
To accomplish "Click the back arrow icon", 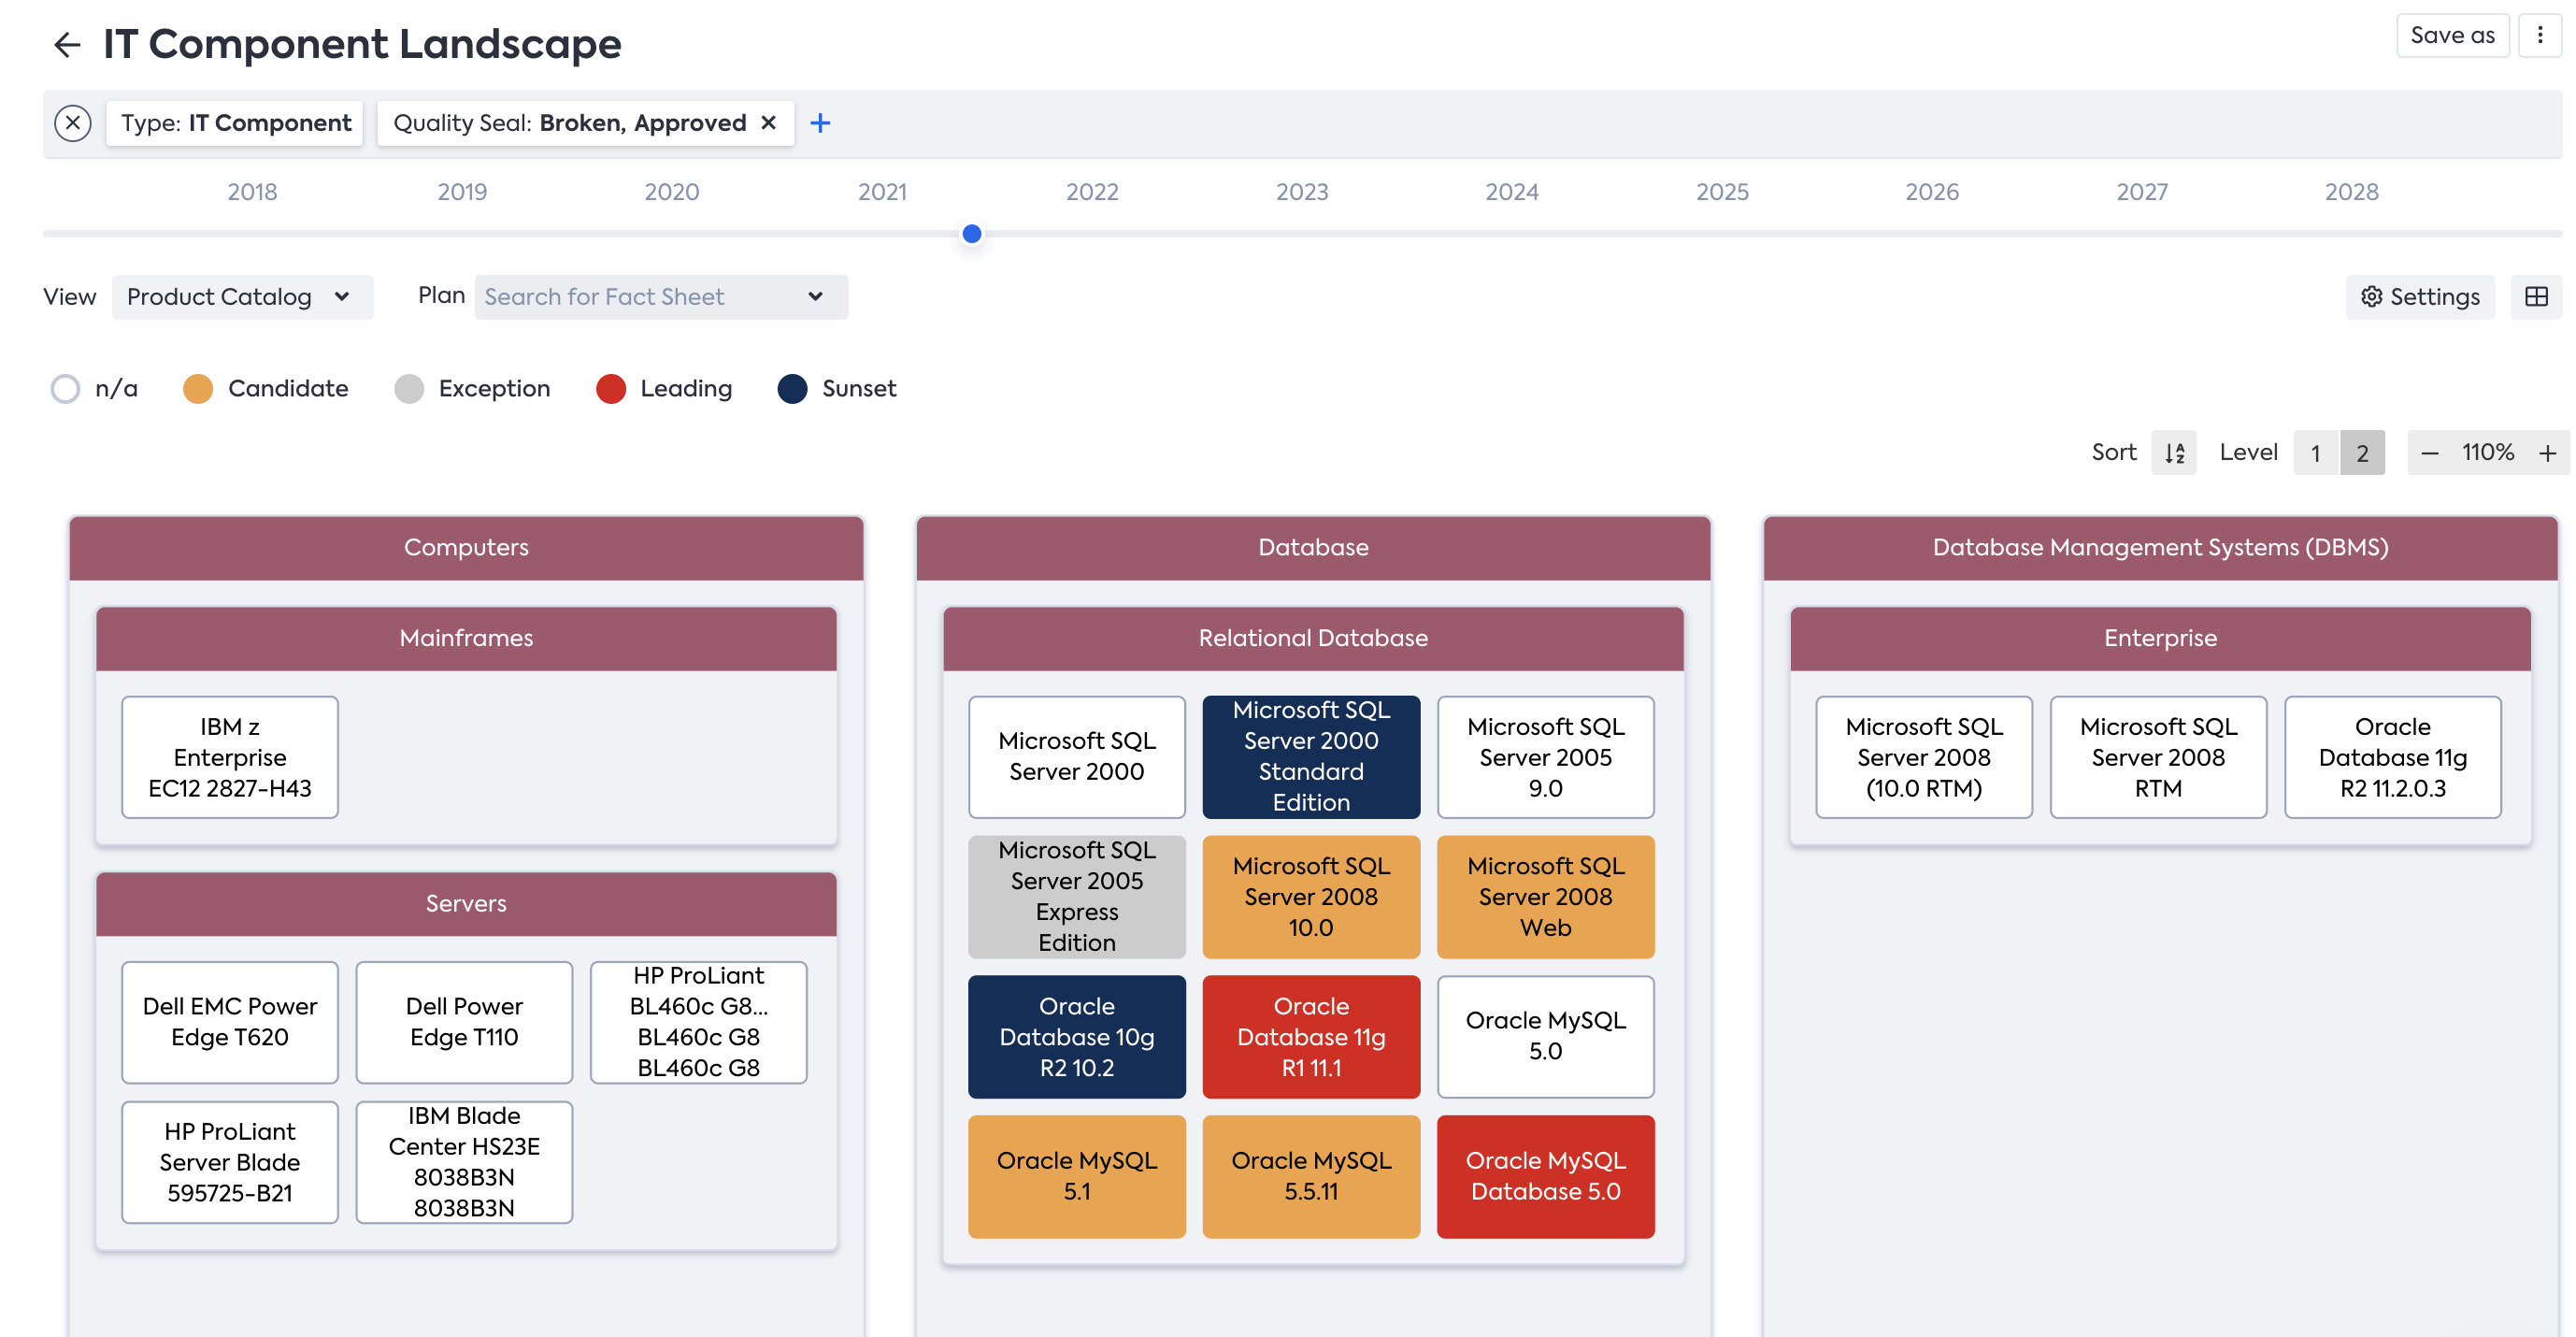I will [66, 44].
